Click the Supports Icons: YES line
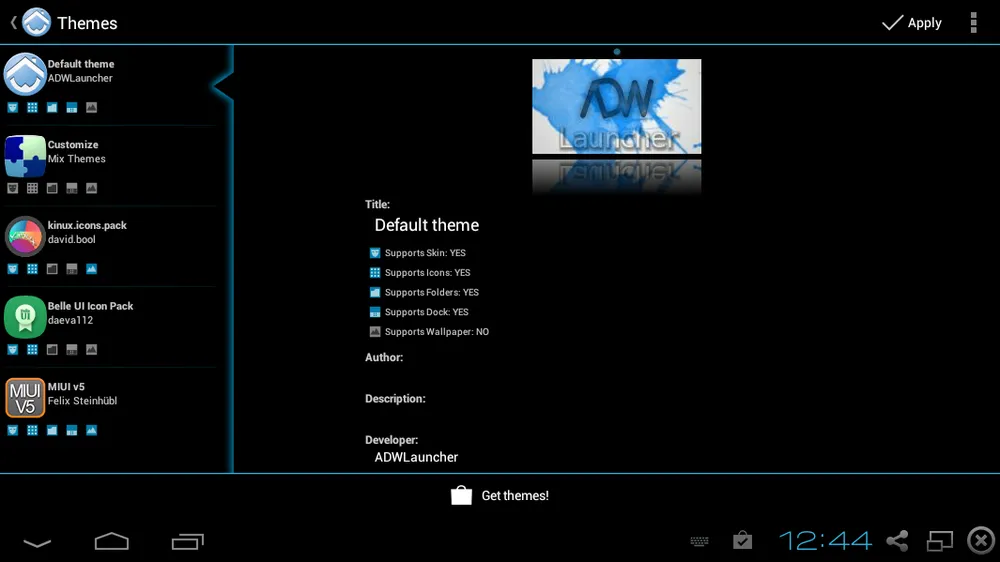The image size is (1000, 562). [420, 272]
